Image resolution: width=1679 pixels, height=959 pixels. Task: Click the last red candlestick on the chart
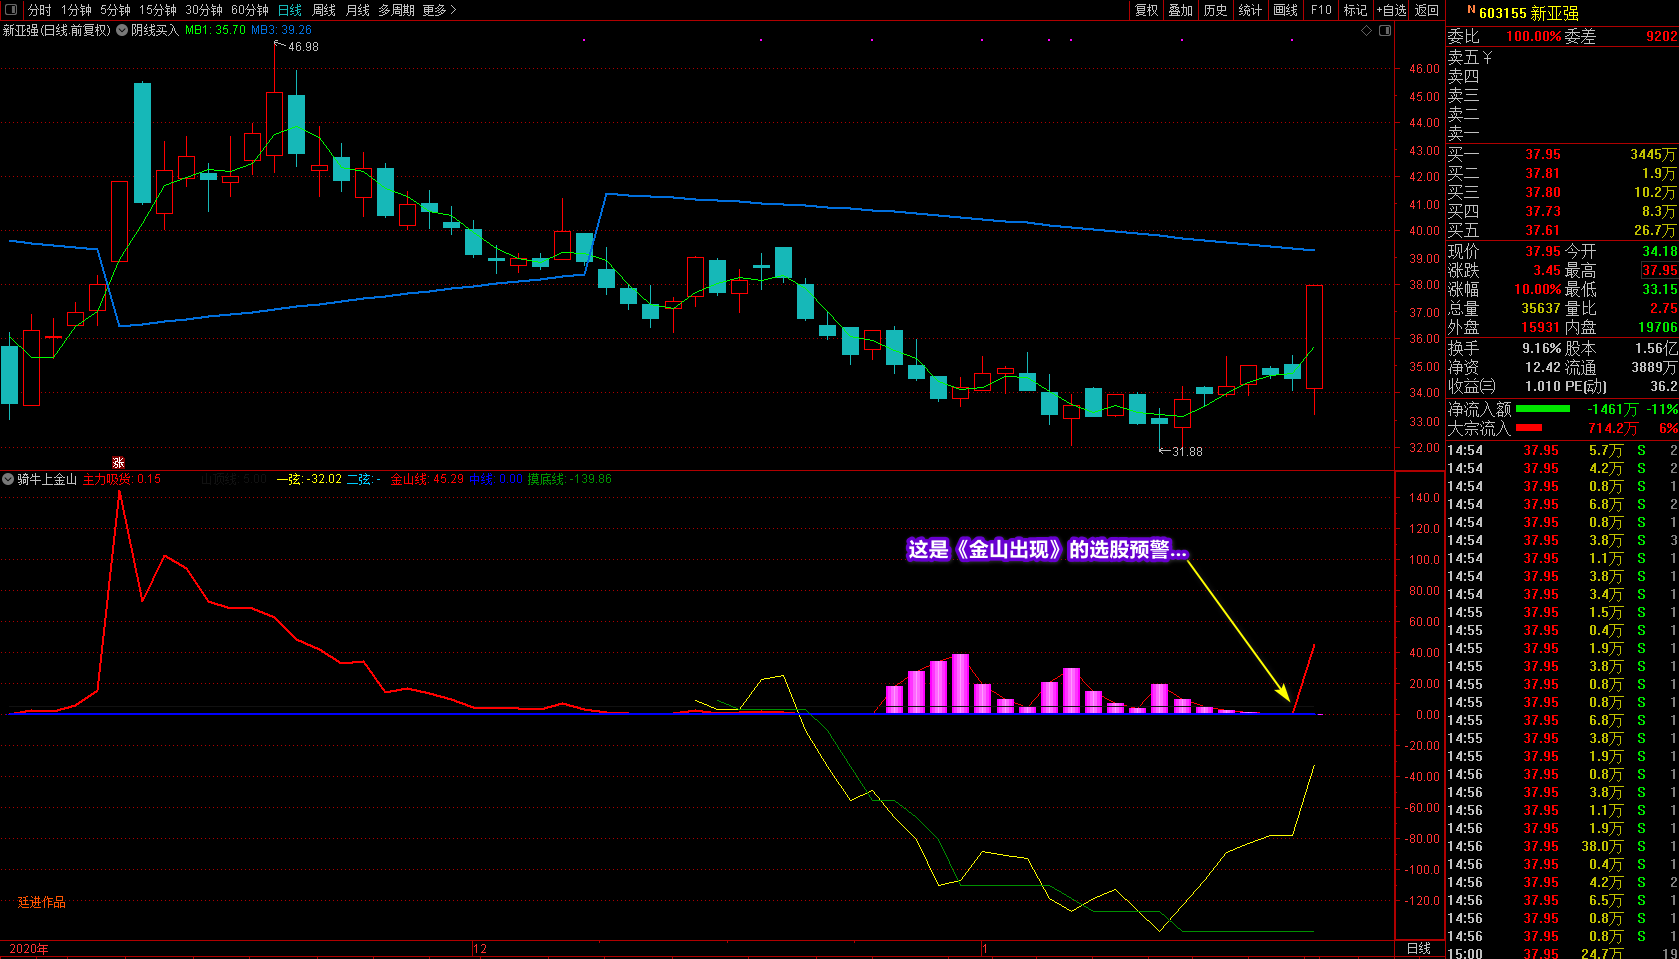coord(1314,337)
